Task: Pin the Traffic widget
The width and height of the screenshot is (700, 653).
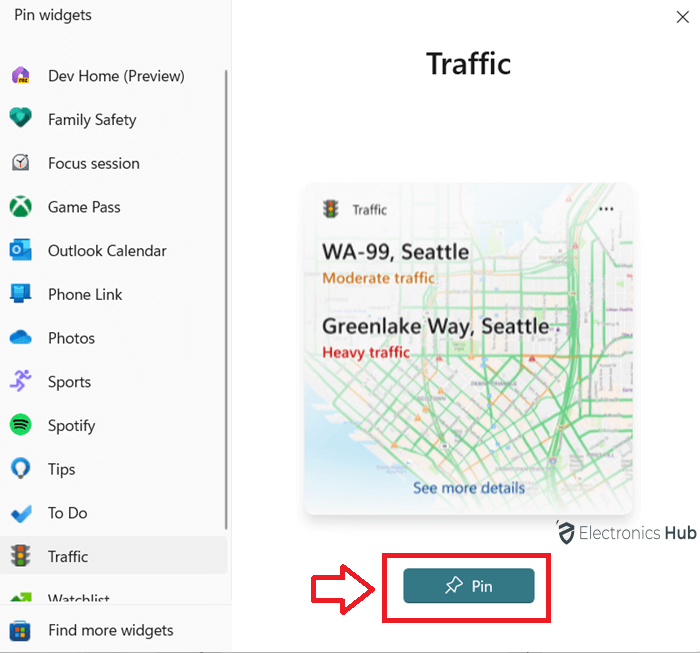Action: pos(468,586)
